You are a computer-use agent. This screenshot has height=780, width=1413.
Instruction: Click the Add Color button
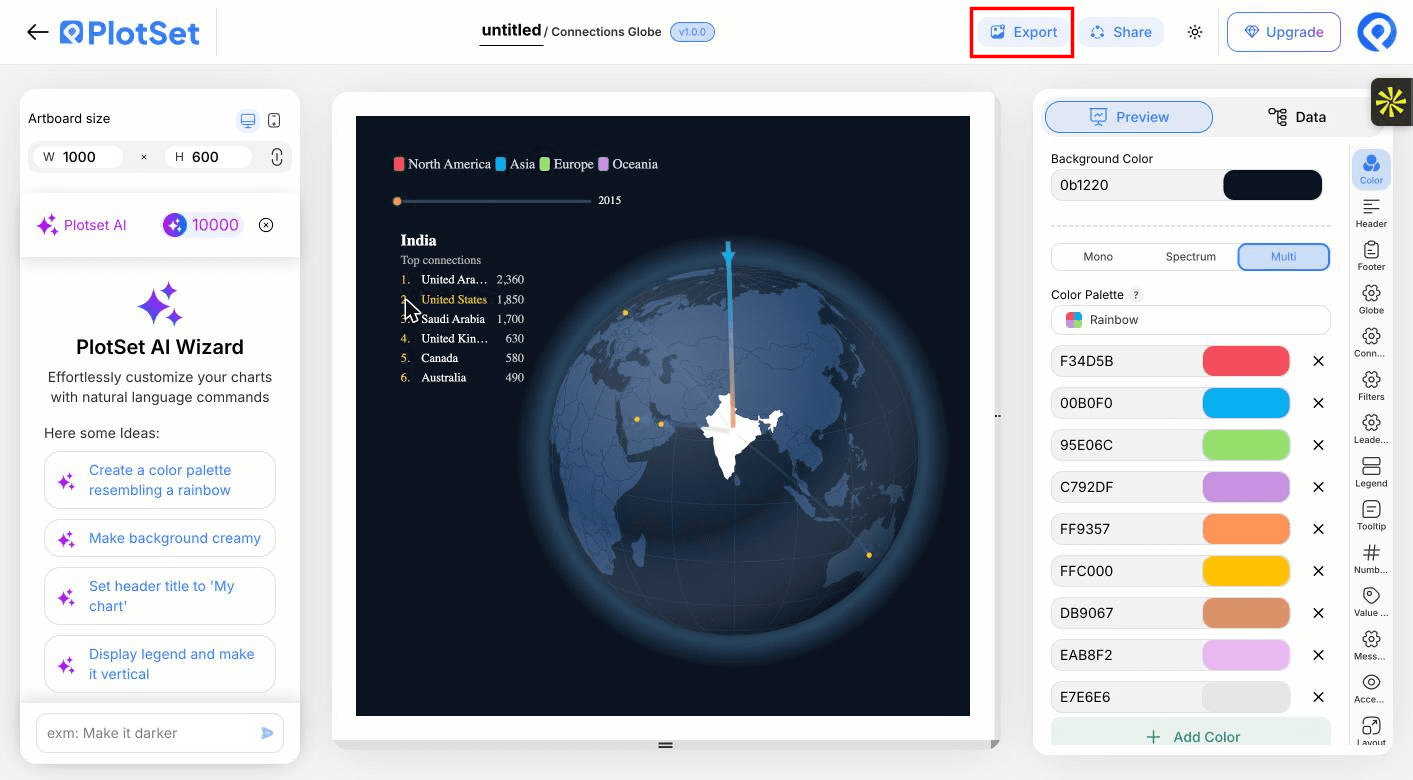(x=1191, y=734)
